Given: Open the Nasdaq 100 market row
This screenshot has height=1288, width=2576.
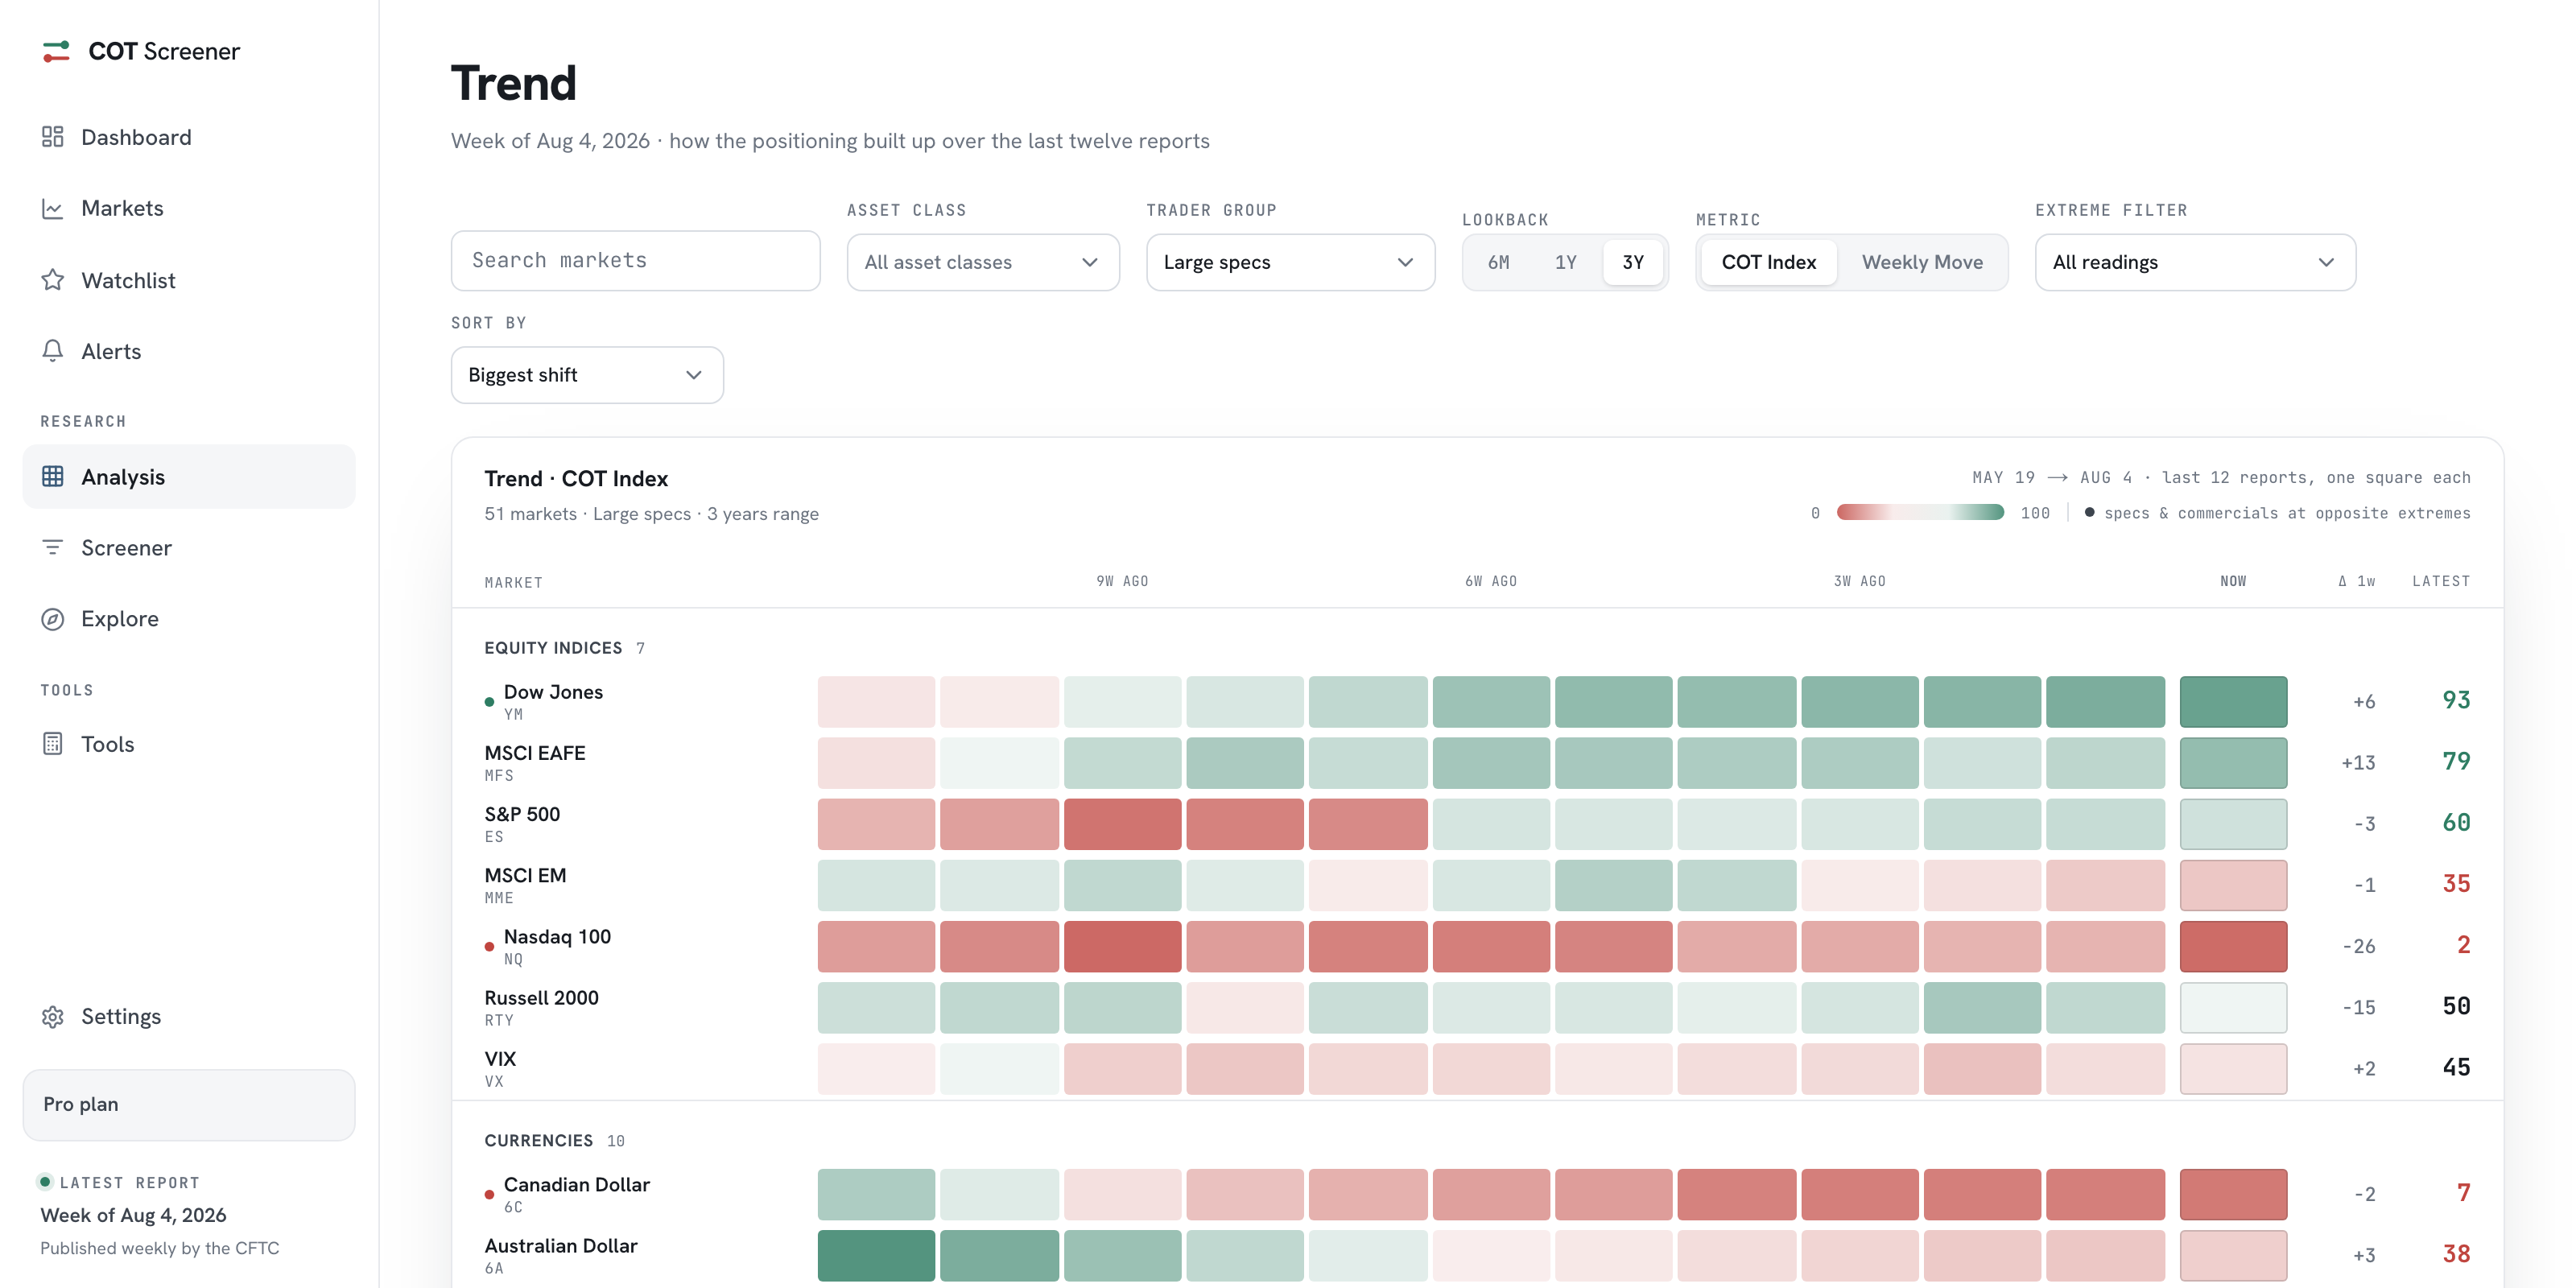Looking at the screenshot, I should tap(1477, 946).
